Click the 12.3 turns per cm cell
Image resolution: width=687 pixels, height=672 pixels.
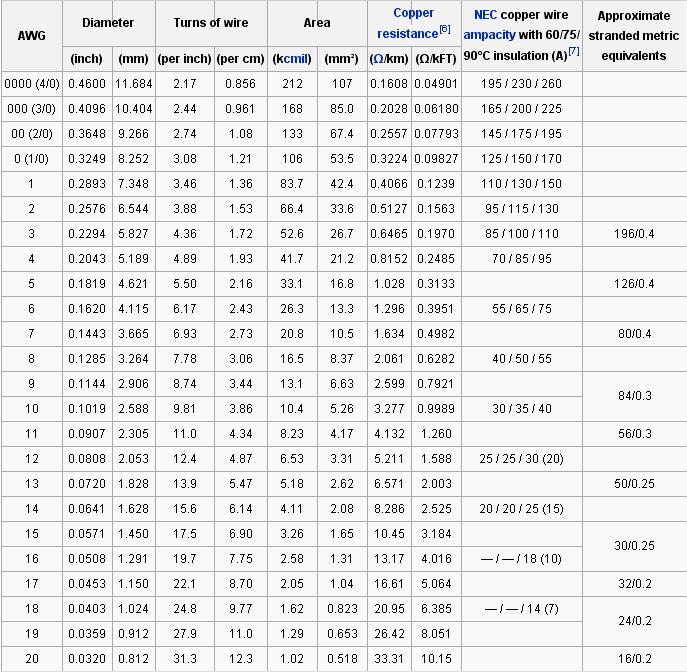click(x=241, y=658)
